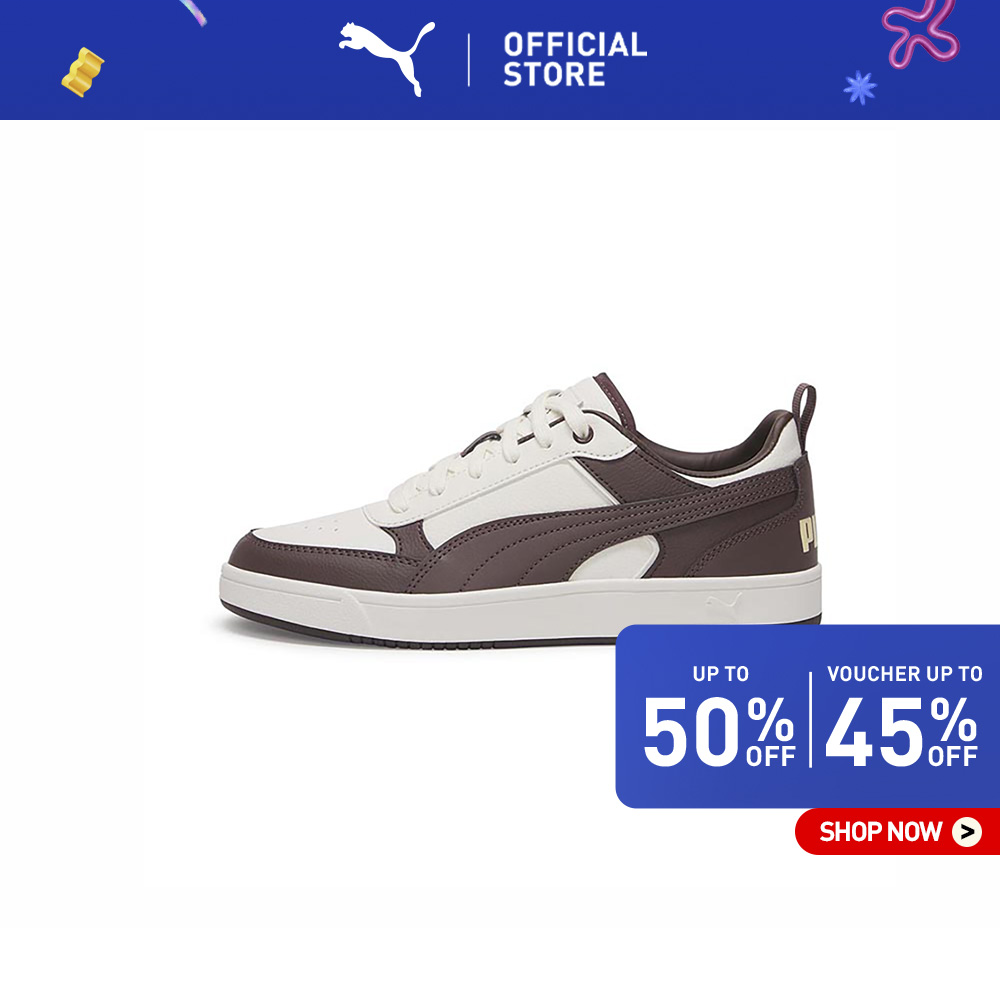Click the white Puma leaping cat logo

click(x=386, y=58)
